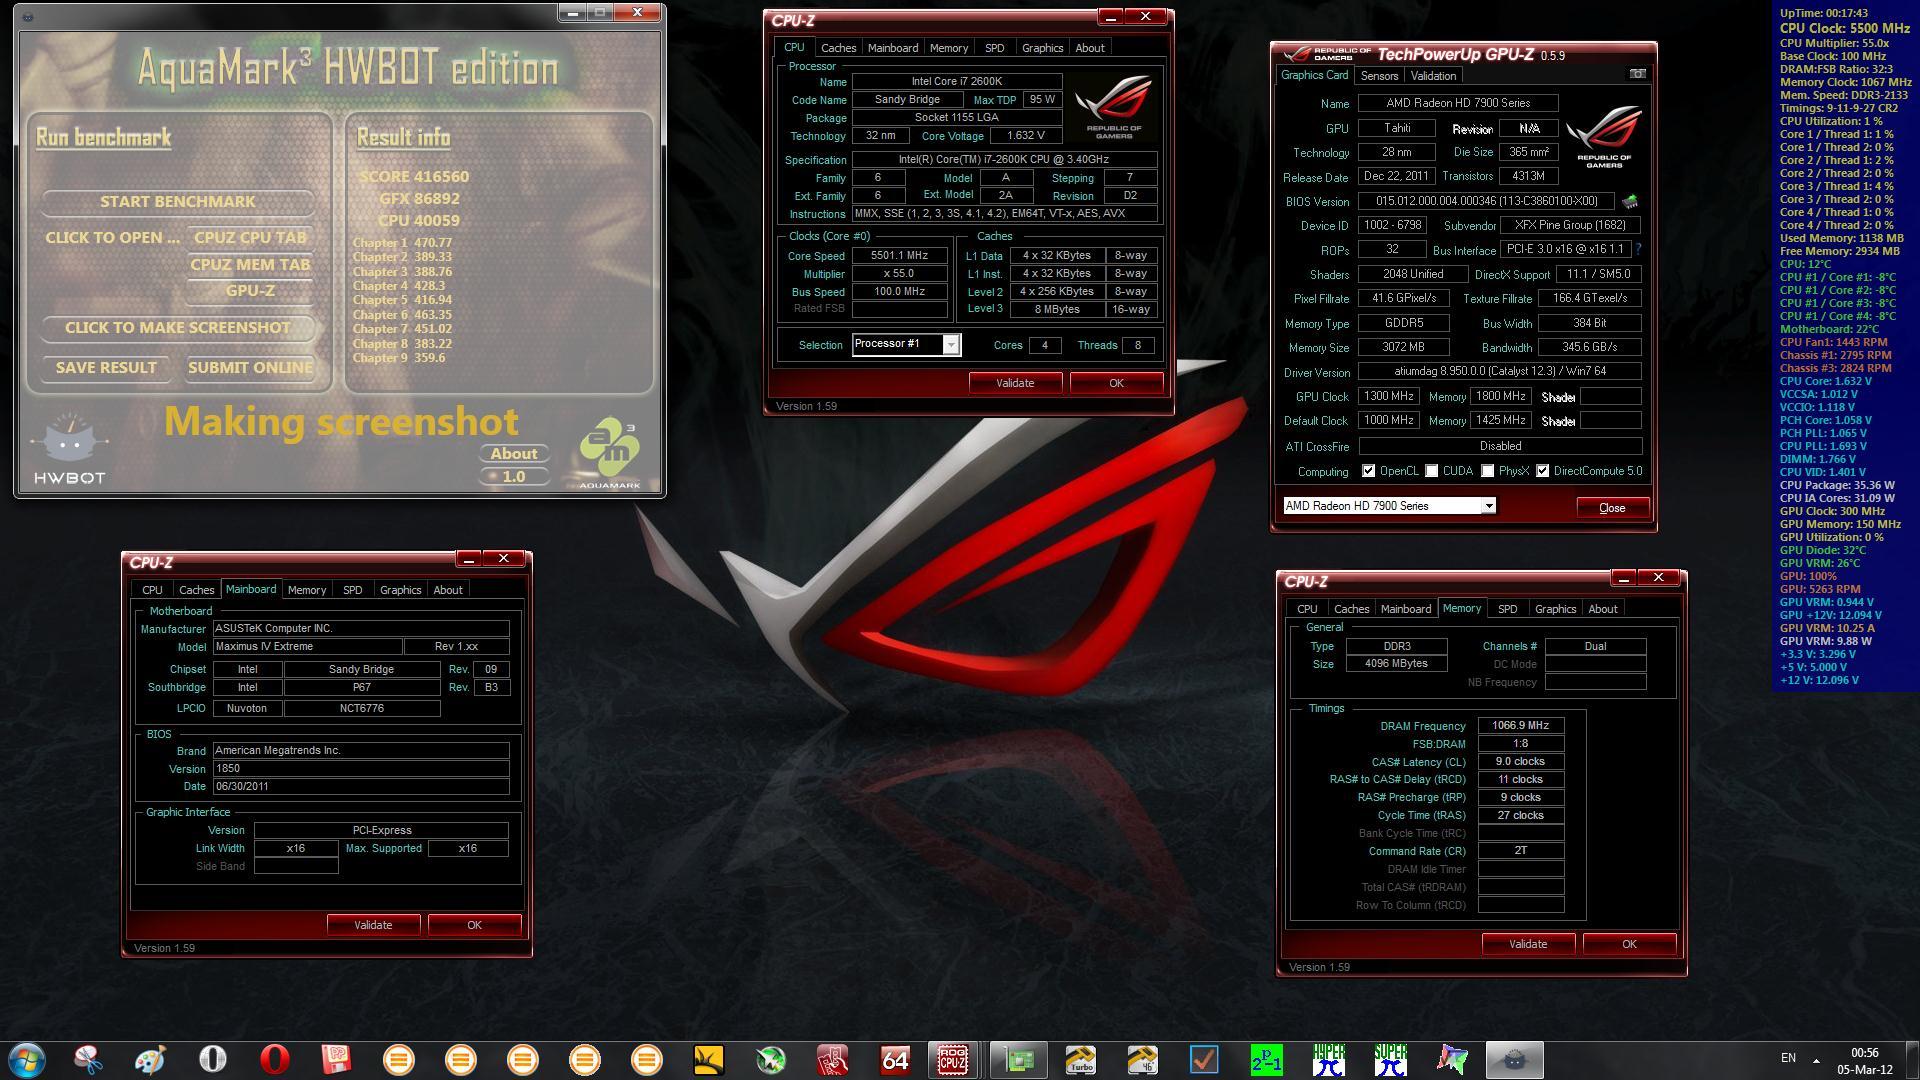Open the yellow 46 temperature taskbar icon
1920x1080 pixels.
click(x=1142, y=1059)
